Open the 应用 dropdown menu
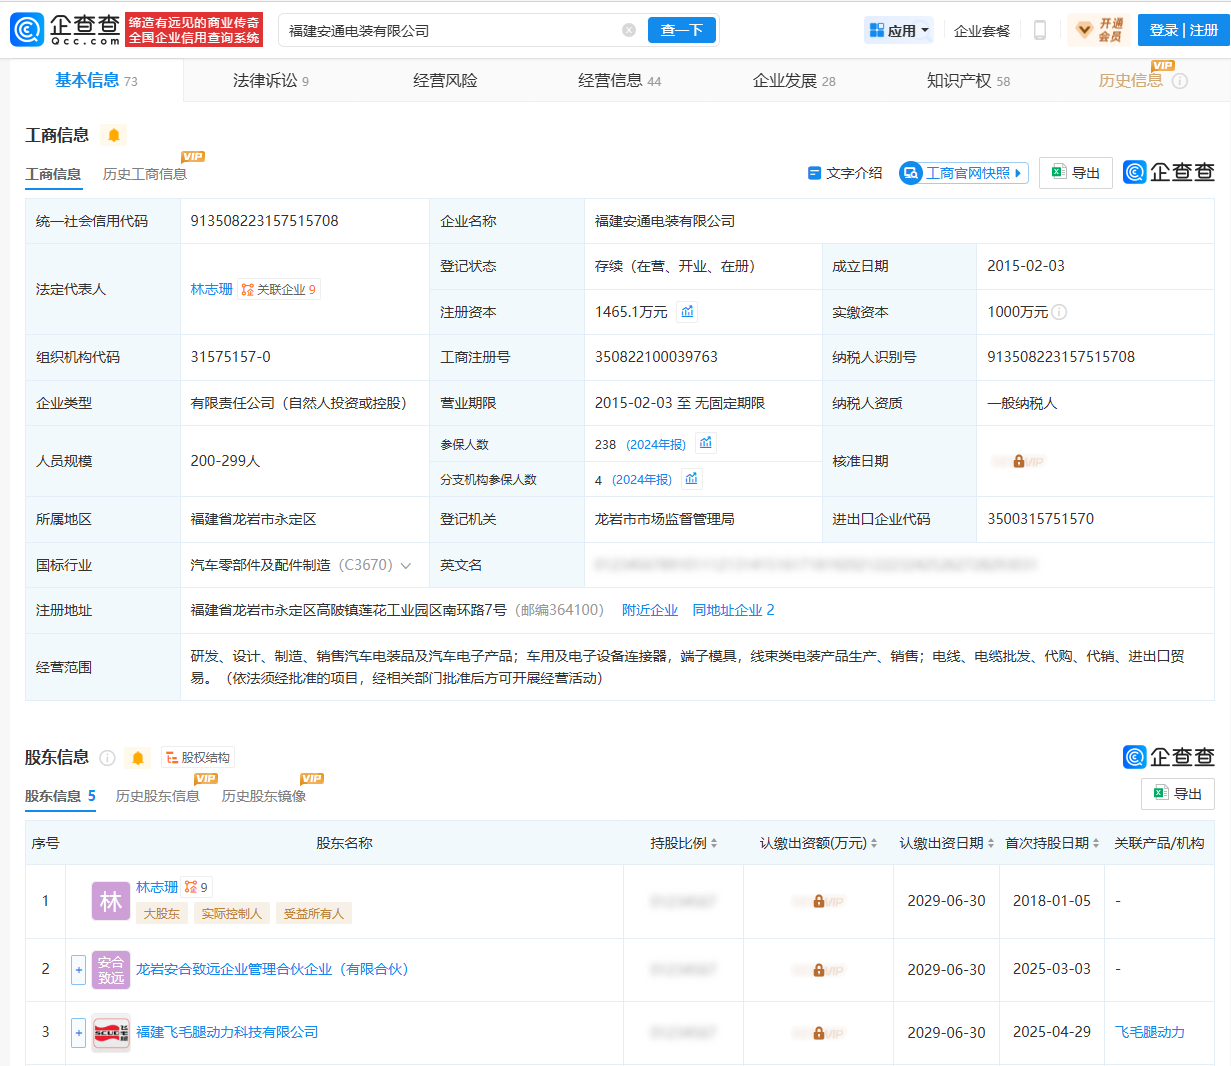Viewport: 1231px width, 1066px height. 898,30
